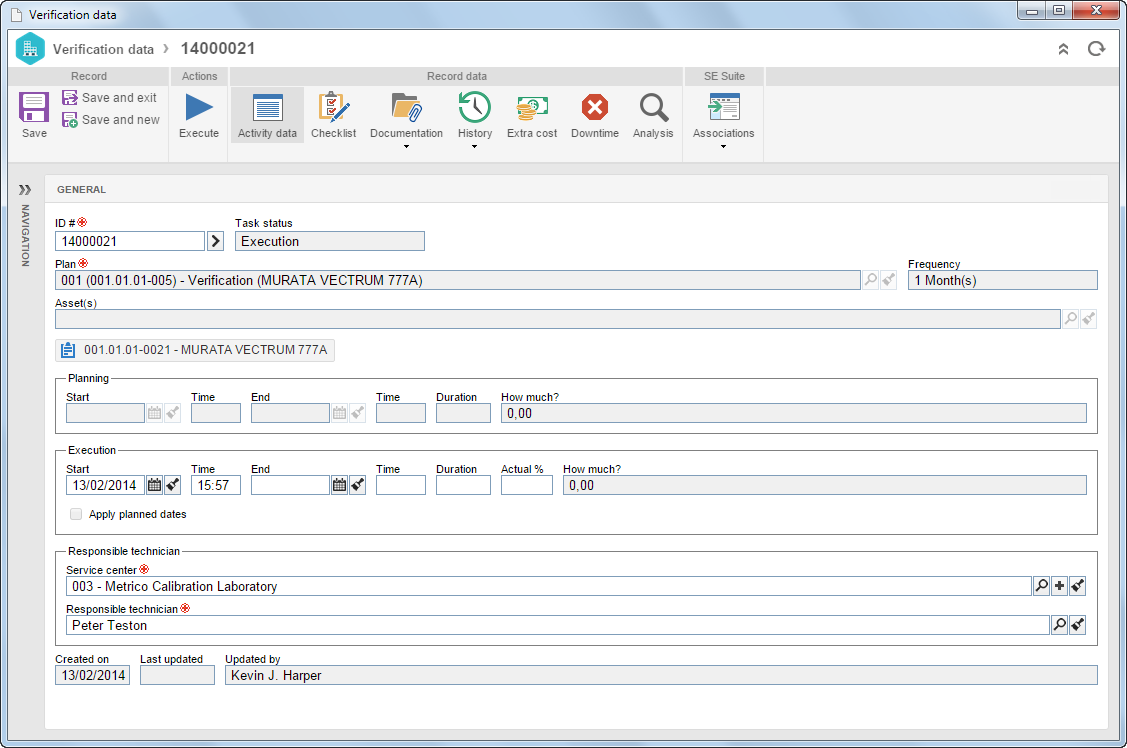Image resolution: width=1127 pixels, height=748 pixels.
Task: Click the Task status Execution field
Action: point(330,241)
